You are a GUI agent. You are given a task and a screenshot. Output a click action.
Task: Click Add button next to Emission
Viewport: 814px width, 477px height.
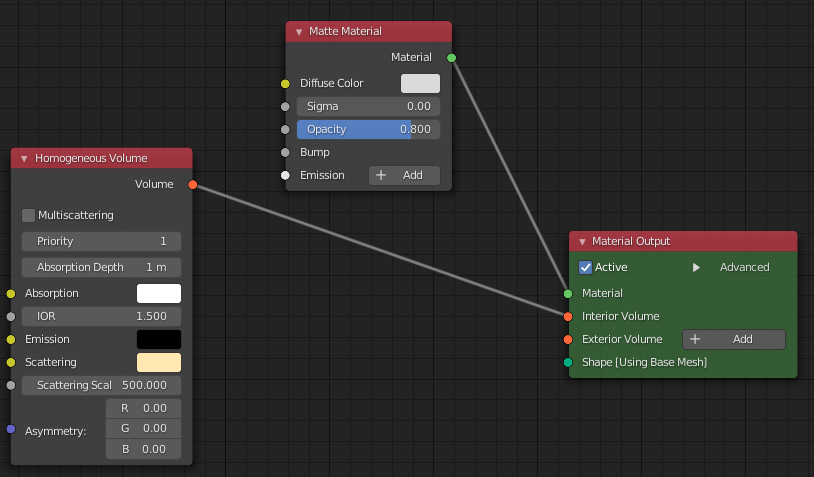click(404, 175)
